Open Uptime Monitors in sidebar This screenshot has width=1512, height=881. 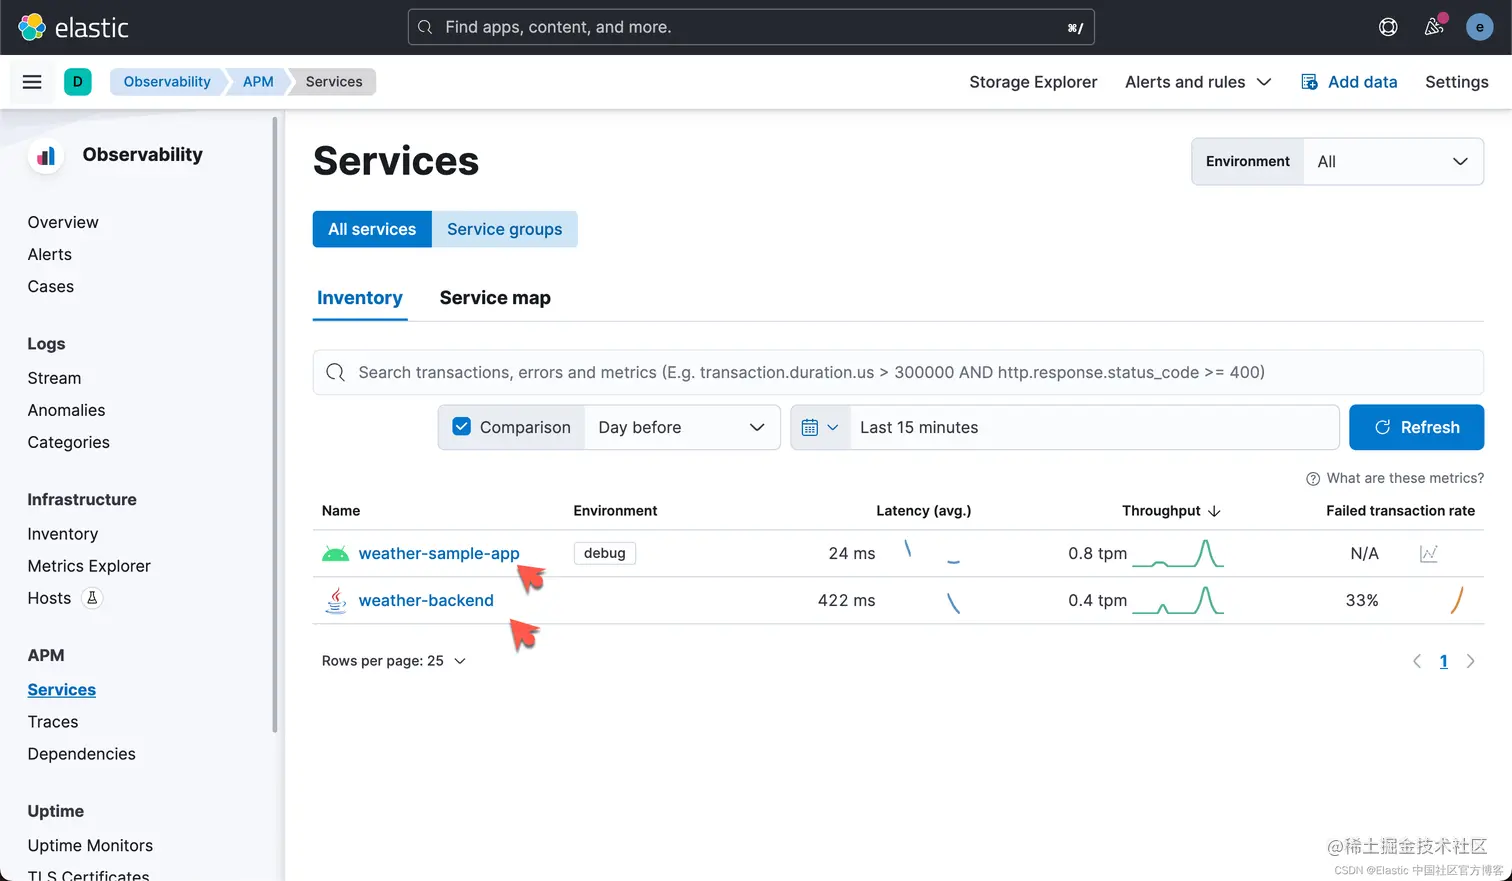[90, 846]
